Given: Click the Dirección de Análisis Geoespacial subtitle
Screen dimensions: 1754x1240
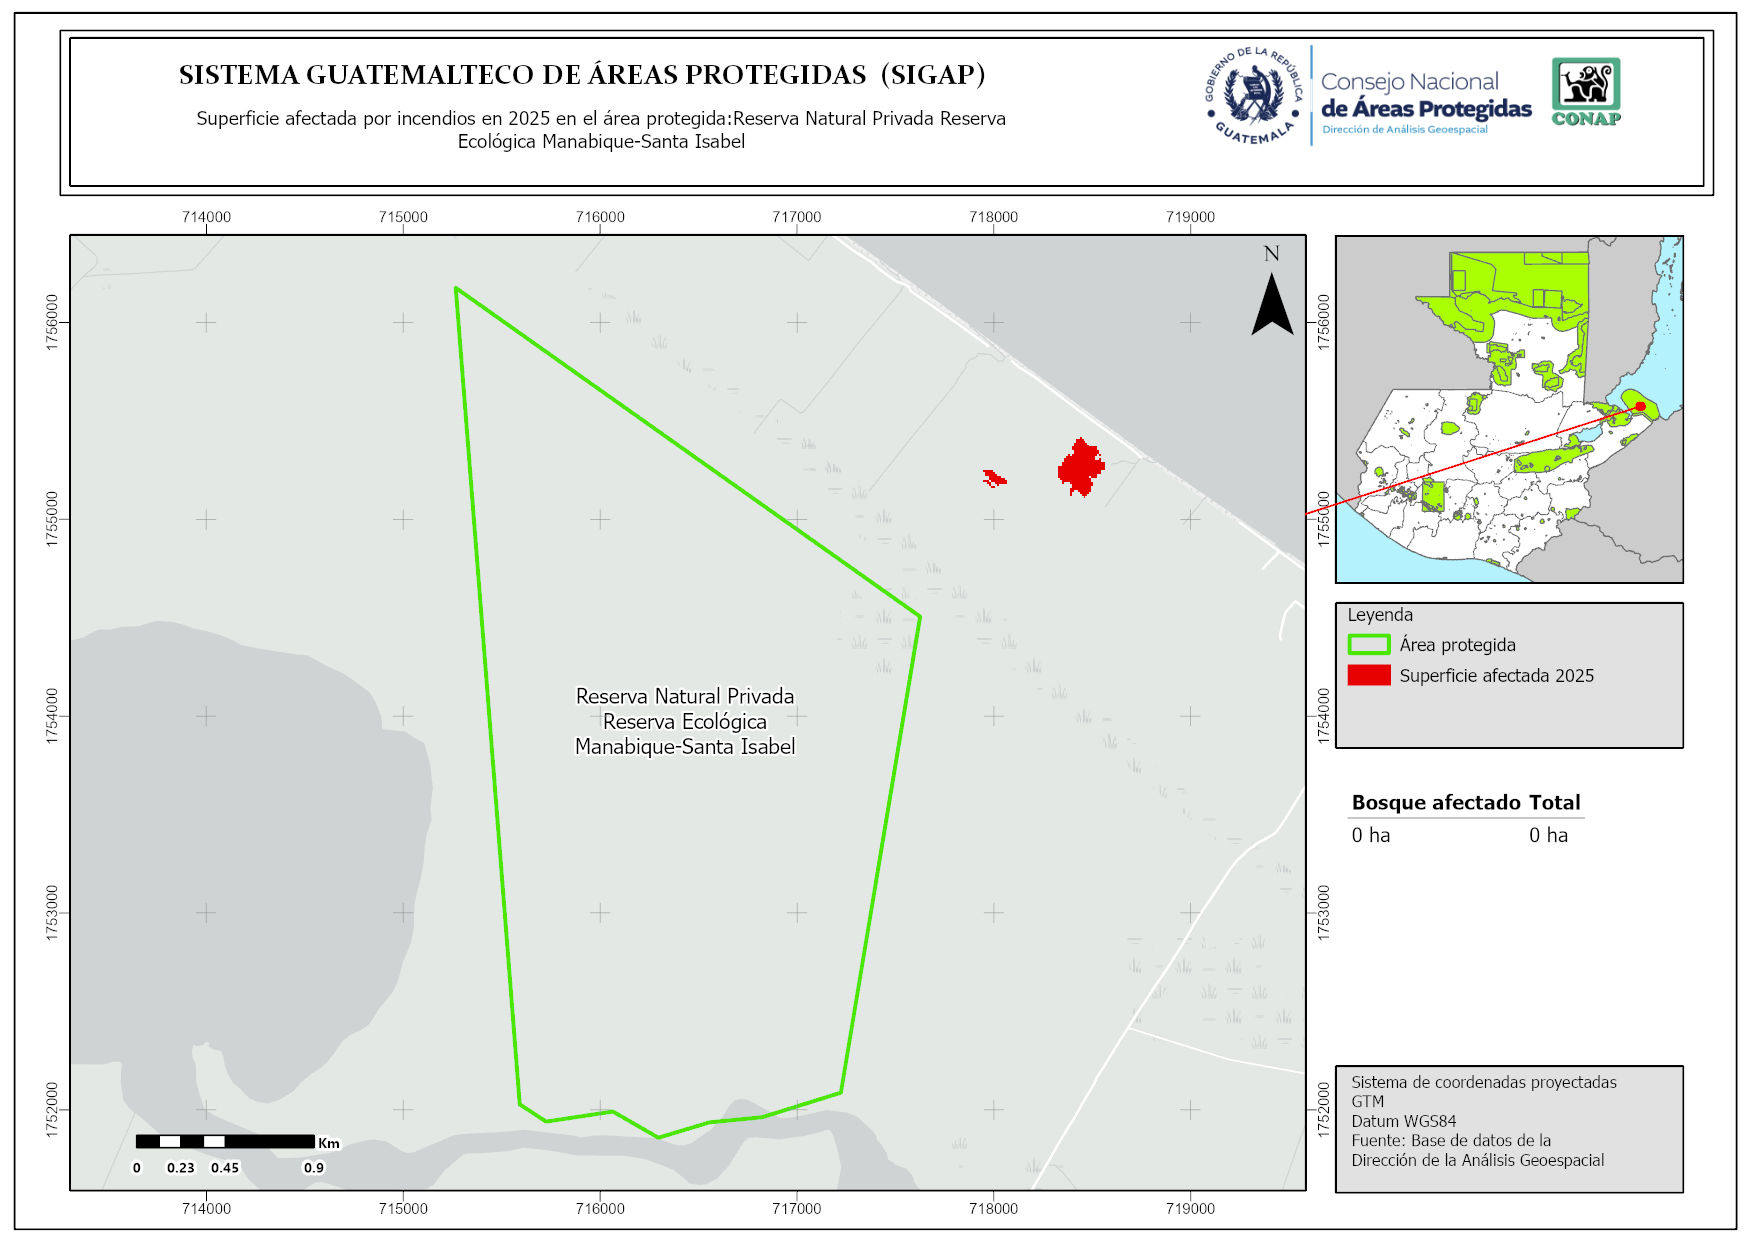Looking at the screenshot, I should [x=1404, y=130].
